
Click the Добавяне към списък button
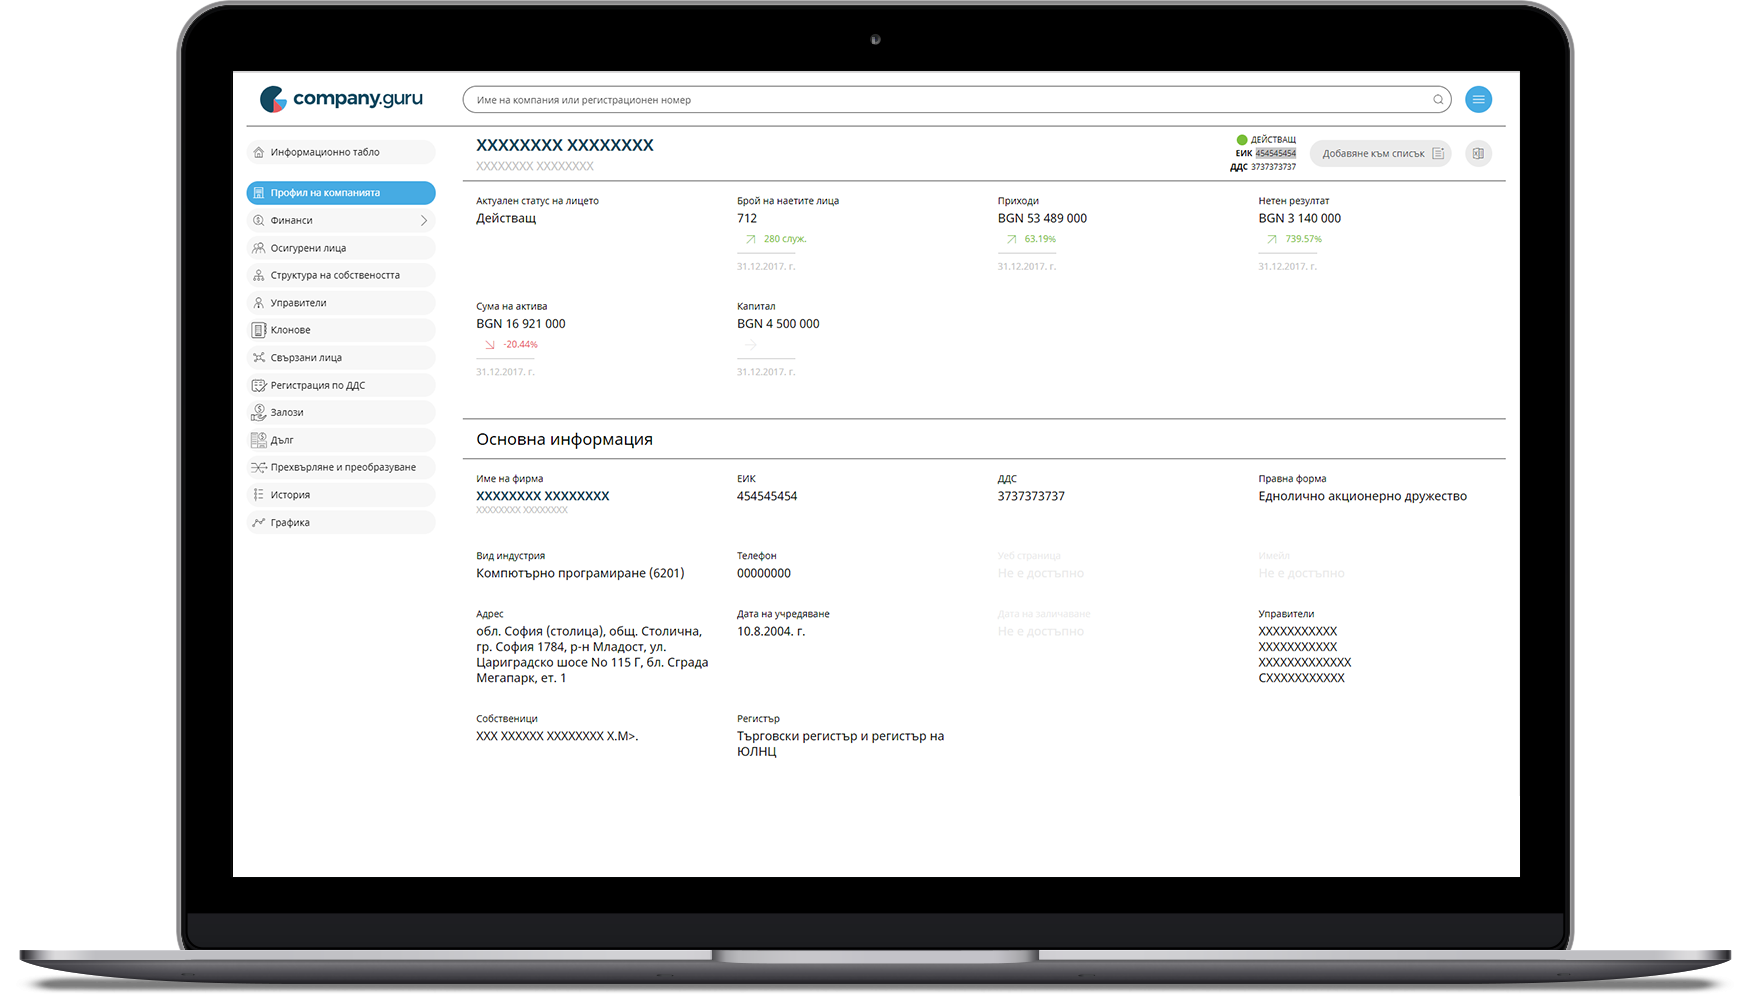point(1380,153)
